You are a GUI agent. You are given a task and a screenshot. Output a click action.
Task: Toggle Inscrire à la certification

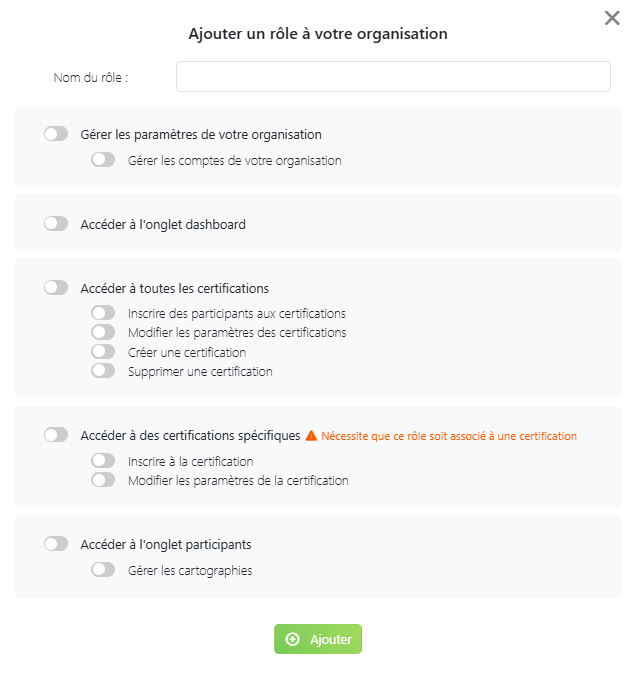click(x=103, y=461)
